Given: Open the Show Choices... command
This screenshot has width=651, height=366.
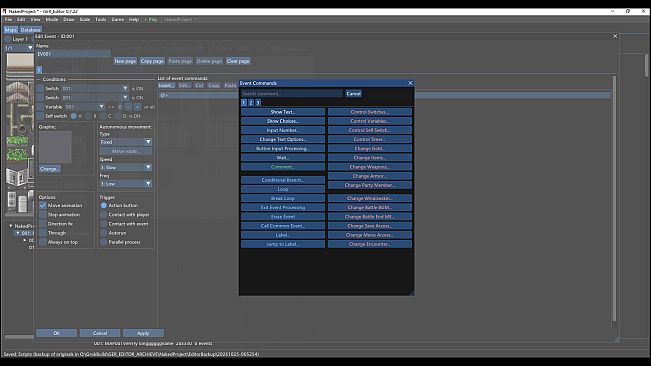Looking at the screenshot, I should pos(283,121).
